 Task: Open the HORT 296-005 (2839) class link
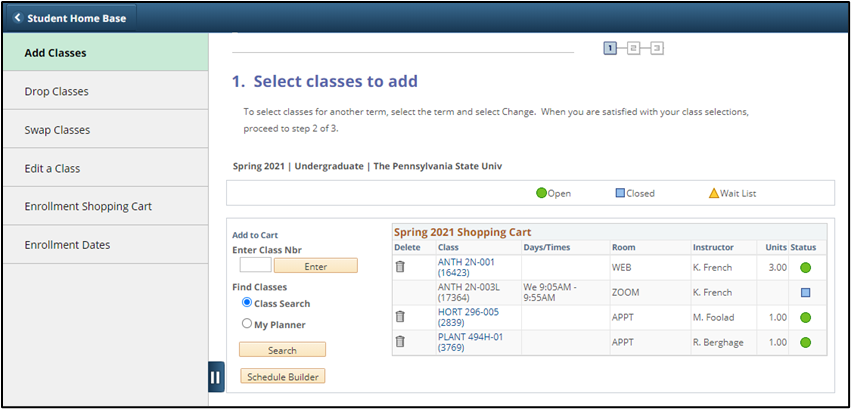click(x=468, y=317)
